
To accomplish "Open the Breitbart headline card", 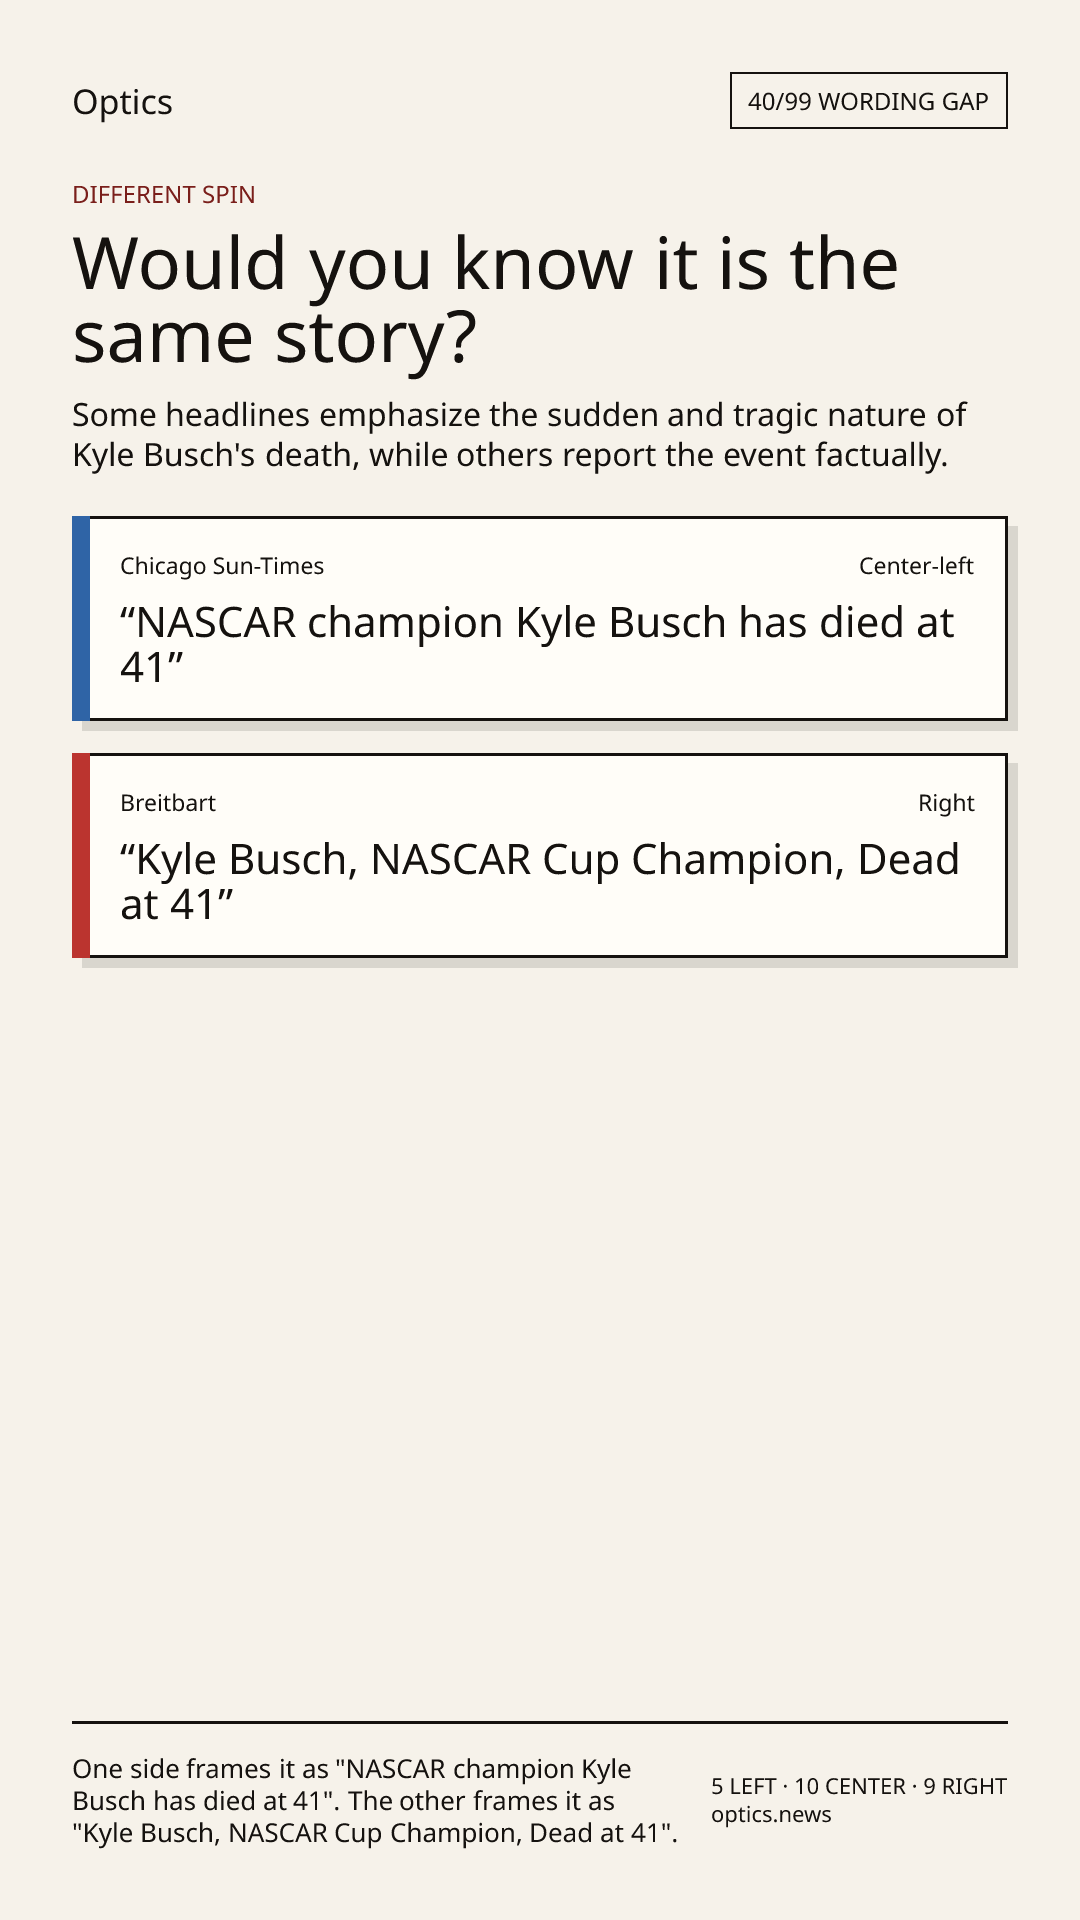I will pyautogui.click(x=540, y=856).
